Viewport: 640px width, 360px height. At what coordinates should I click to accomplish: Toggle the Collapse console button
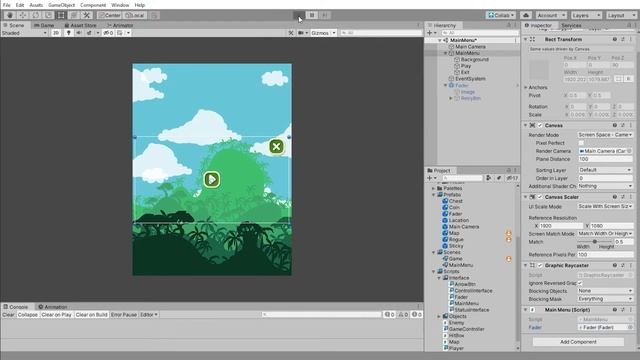[28, 315]
